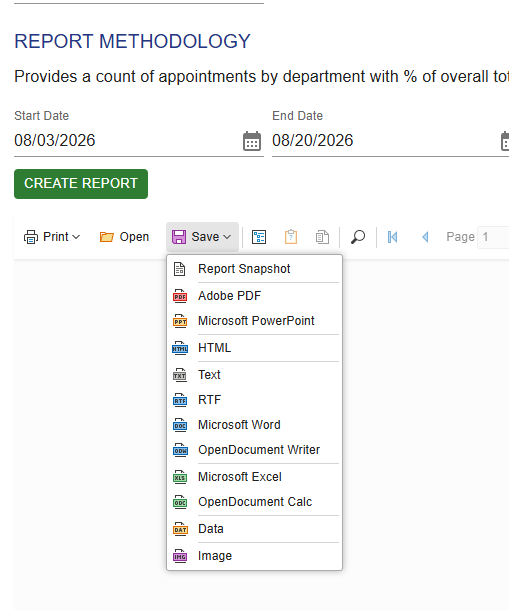Click the CREATE REPORT button
The image size is (509, 610).
[81, 184]
